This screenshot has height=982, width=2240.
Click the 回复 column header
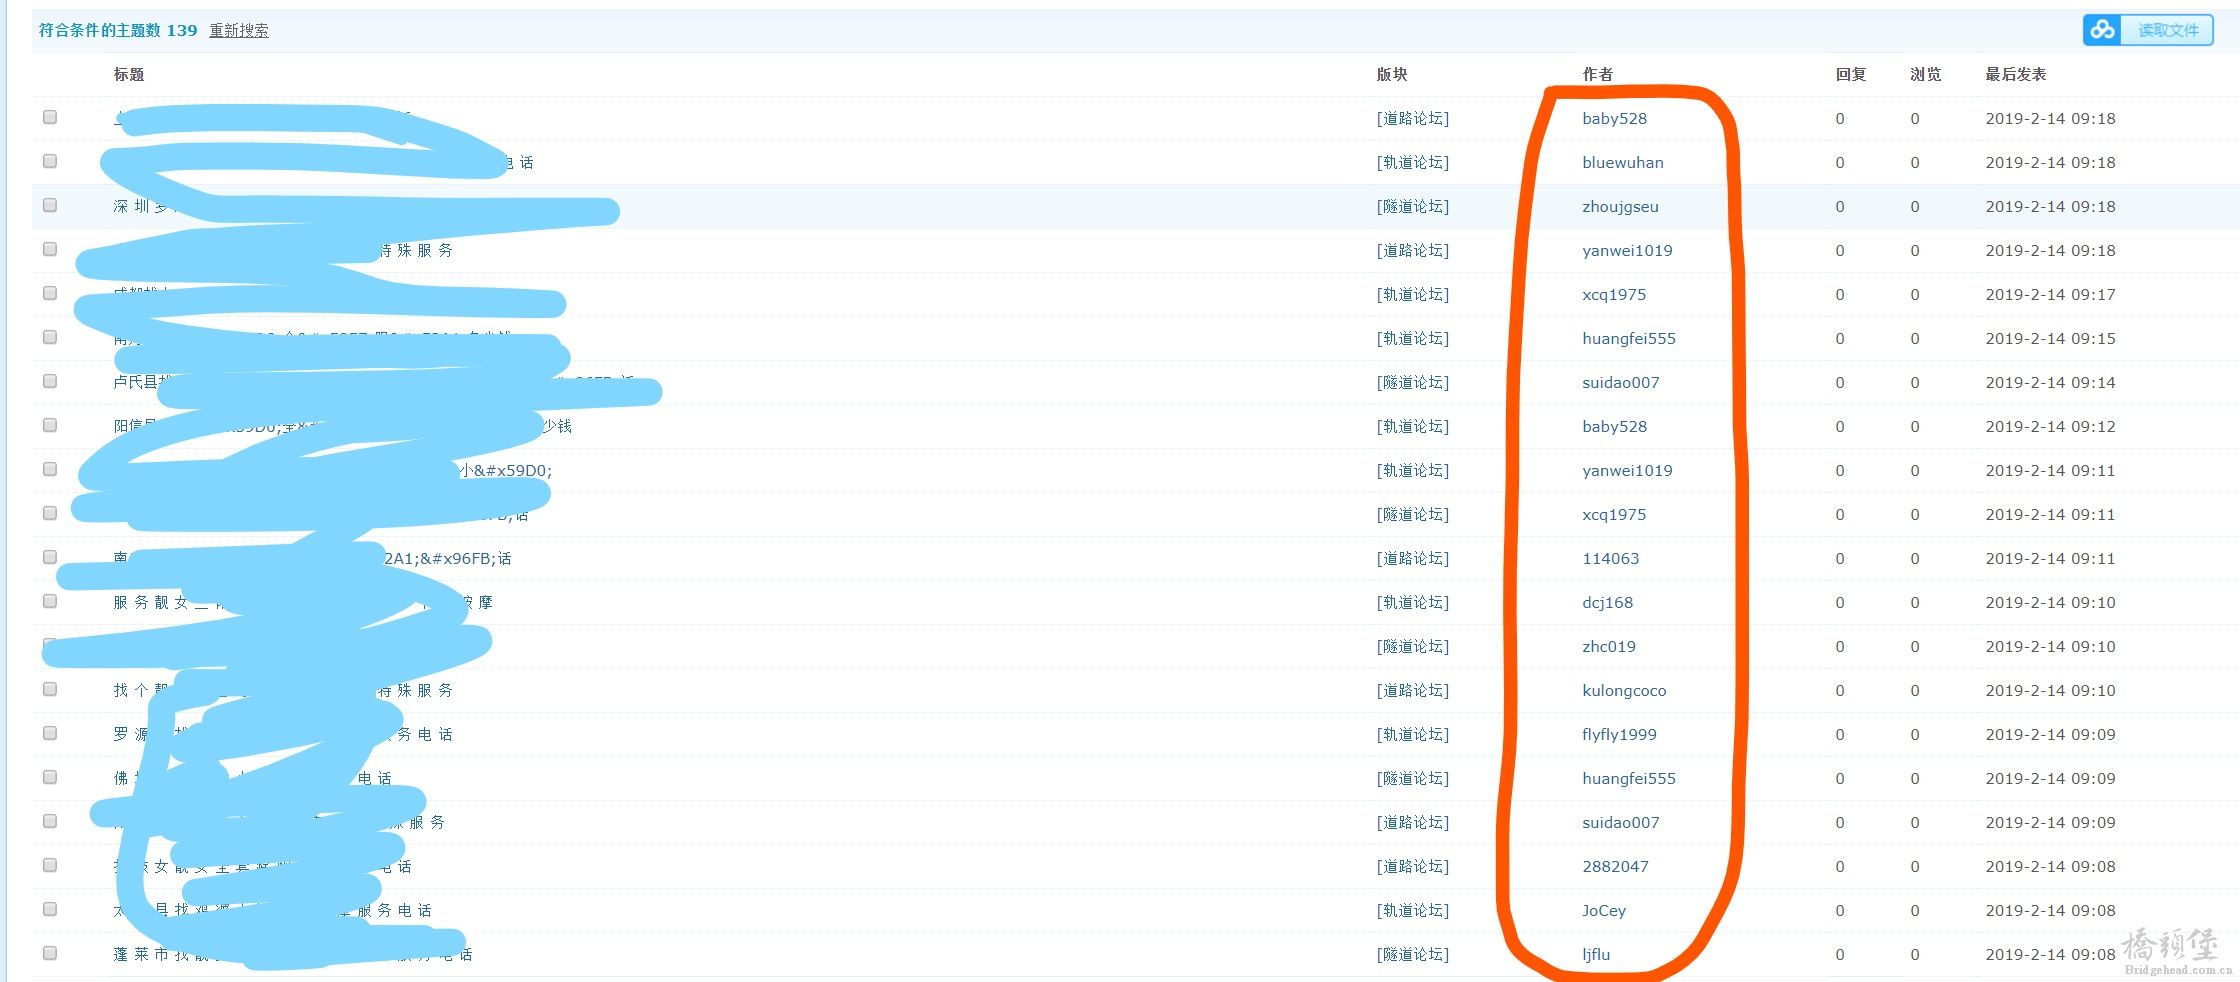[x=1850, y=74]
